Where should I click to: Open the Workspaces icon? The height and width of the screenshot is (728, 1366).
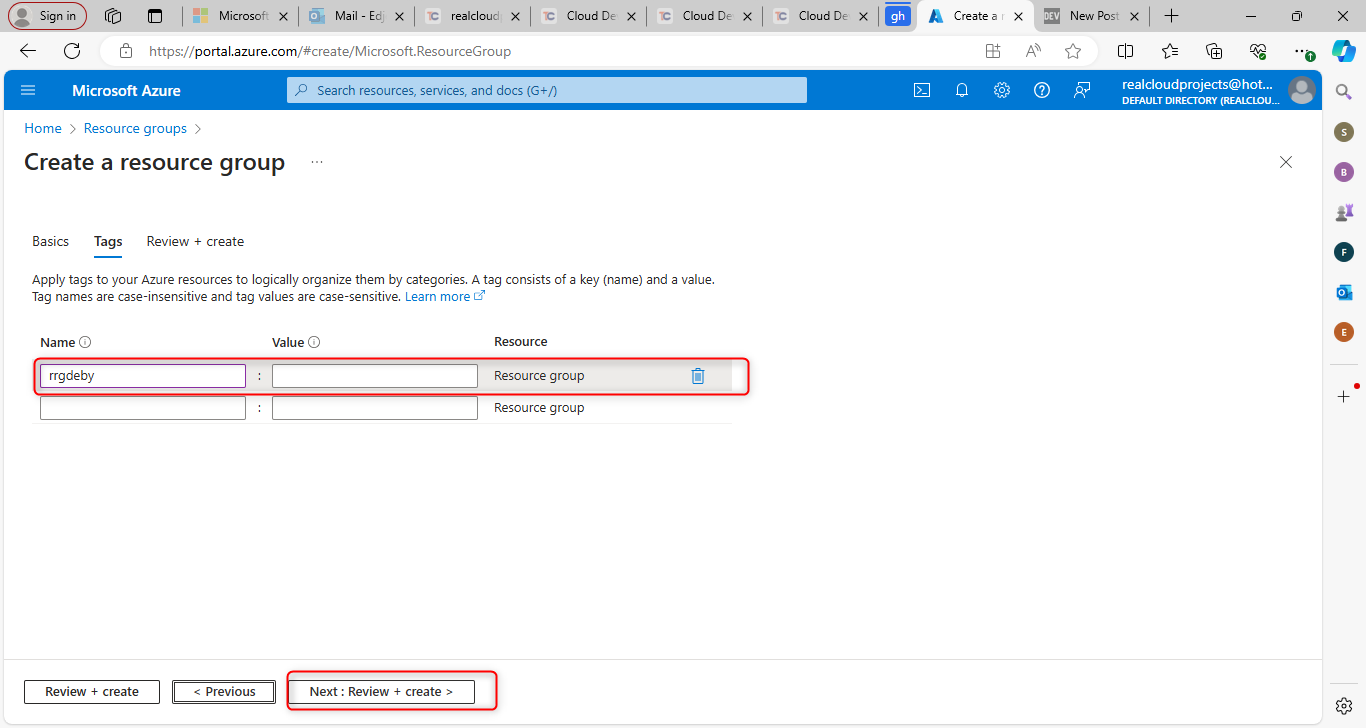[113, 16]
